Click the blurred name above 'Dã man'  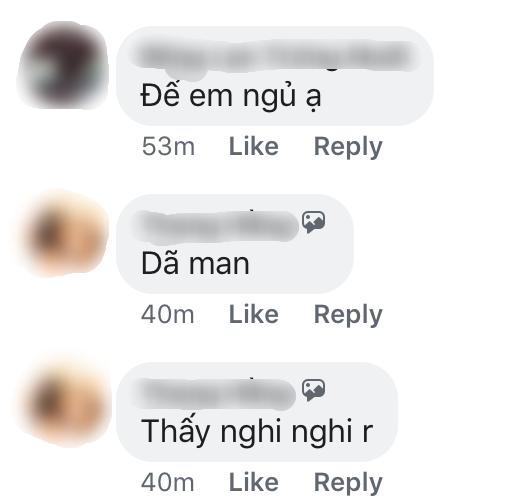point(217,226)
